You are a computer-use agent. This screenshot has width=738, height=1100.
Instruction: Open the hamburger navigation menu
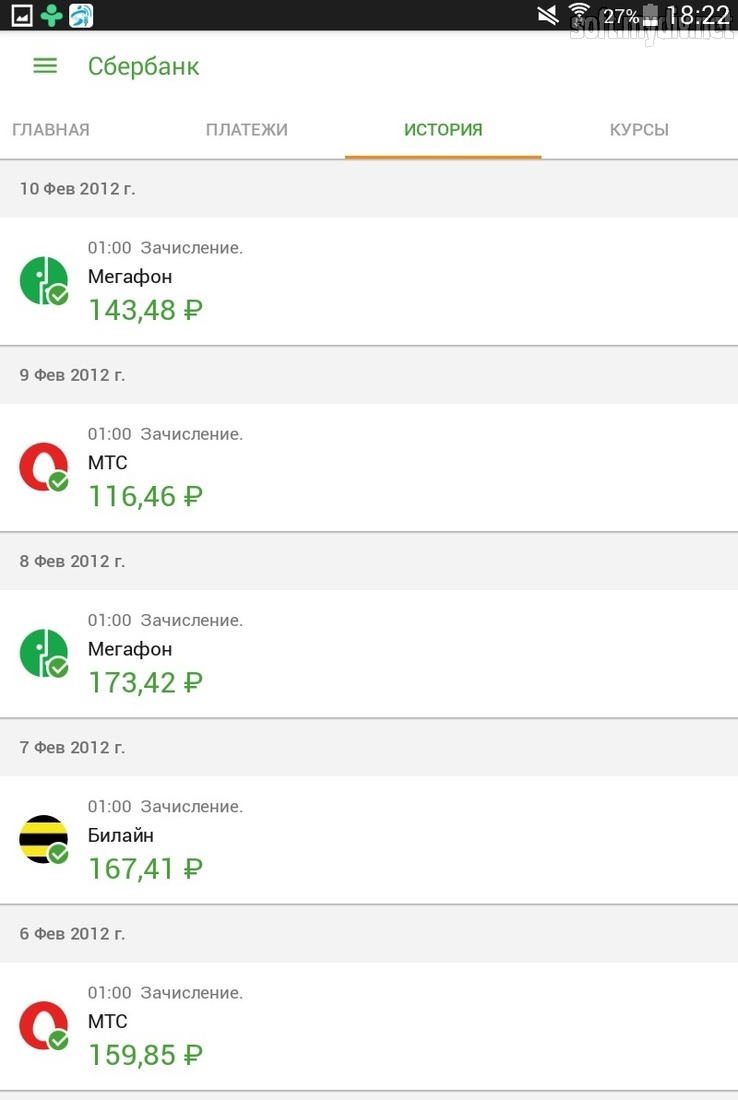[45, 66]
